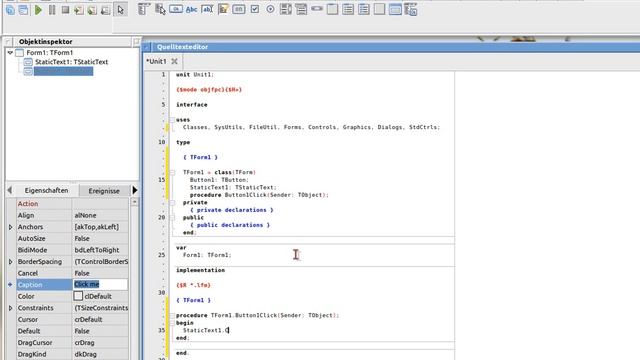Stop the program with square stop icon

(x=65, y=10)
